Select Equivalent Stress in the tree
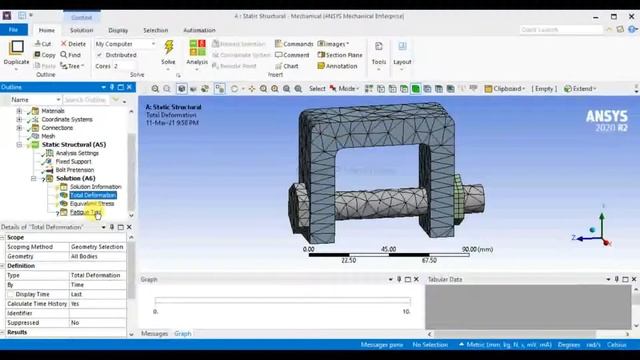This screenshot has width=640, height=360. [x=92, y=204]
